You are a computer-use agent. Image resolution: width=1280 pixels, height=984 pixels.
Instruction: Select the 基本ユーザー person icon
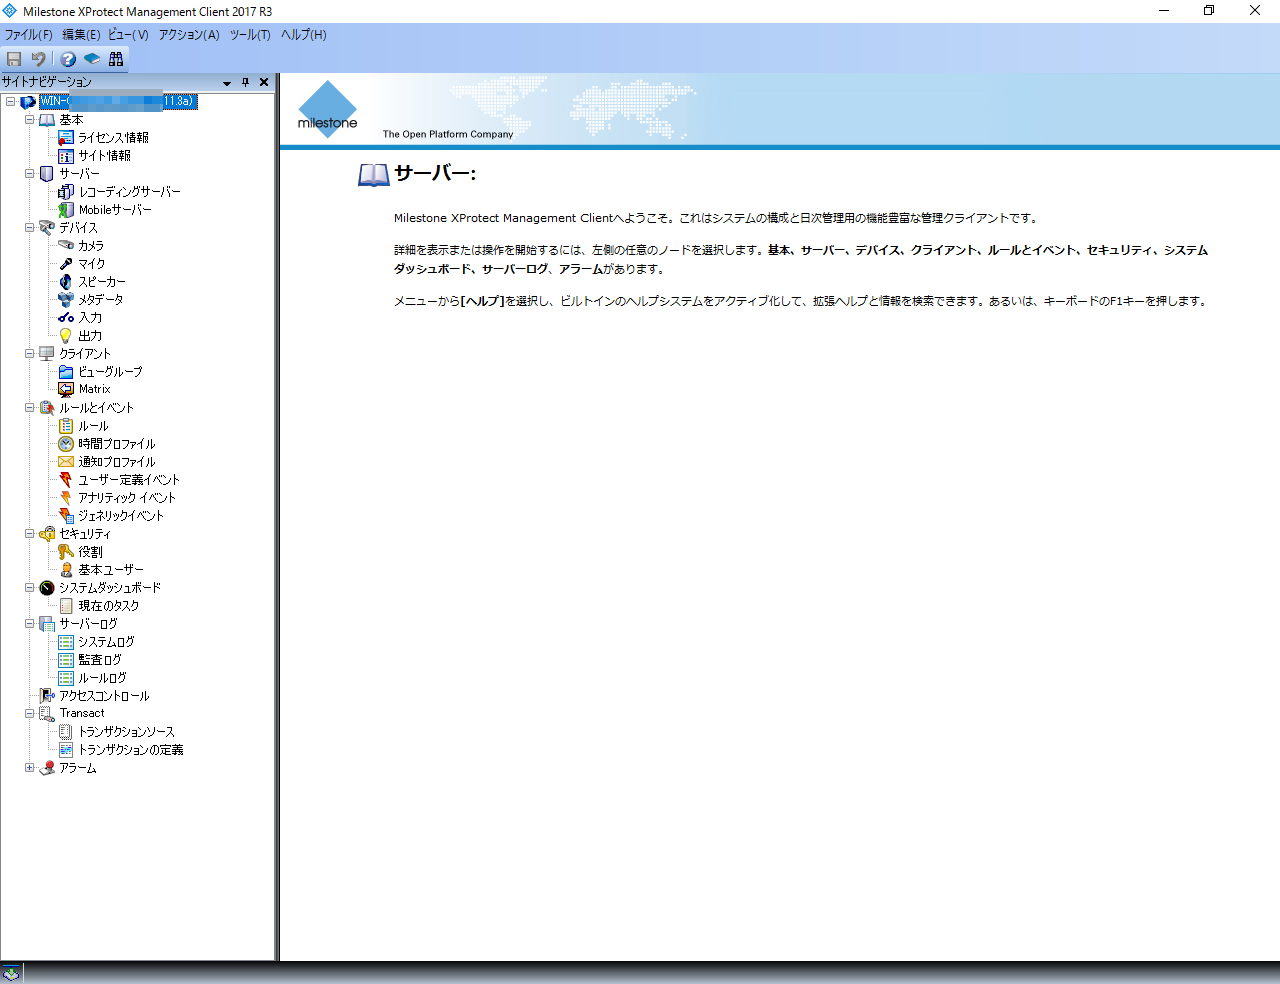66,569
